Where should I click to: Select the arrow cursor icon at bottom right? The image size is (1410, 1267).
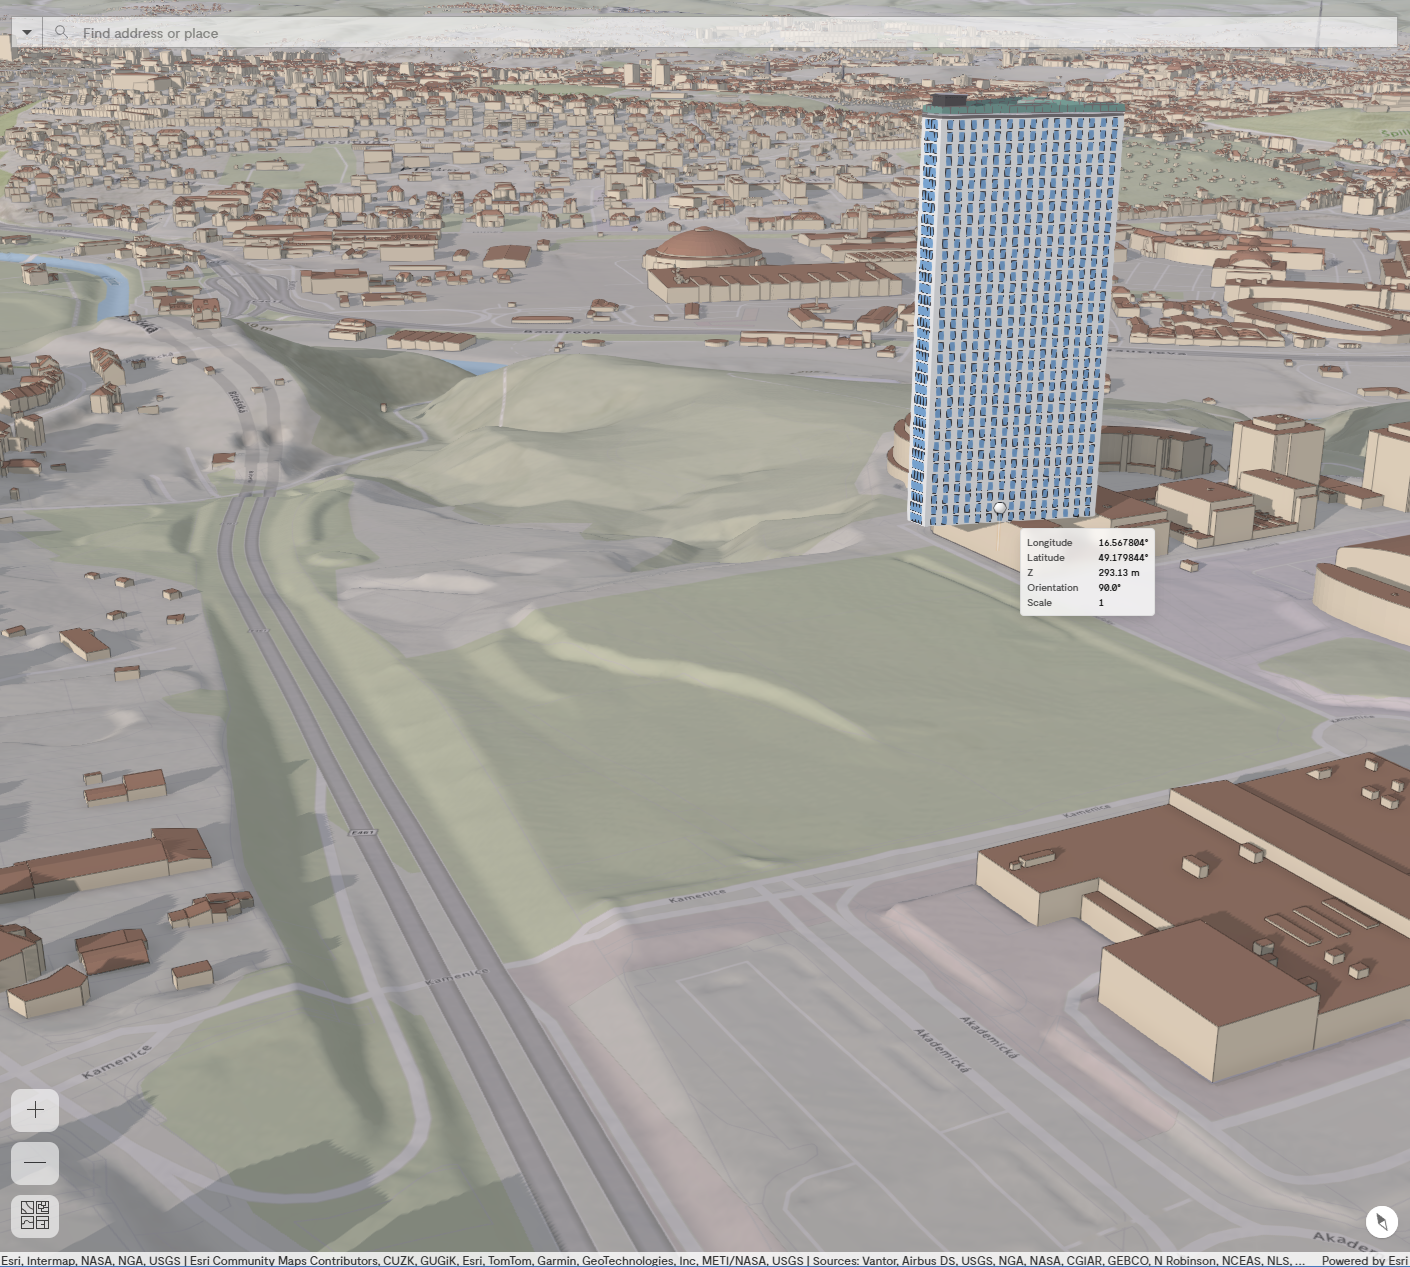pos(1381,1221)
